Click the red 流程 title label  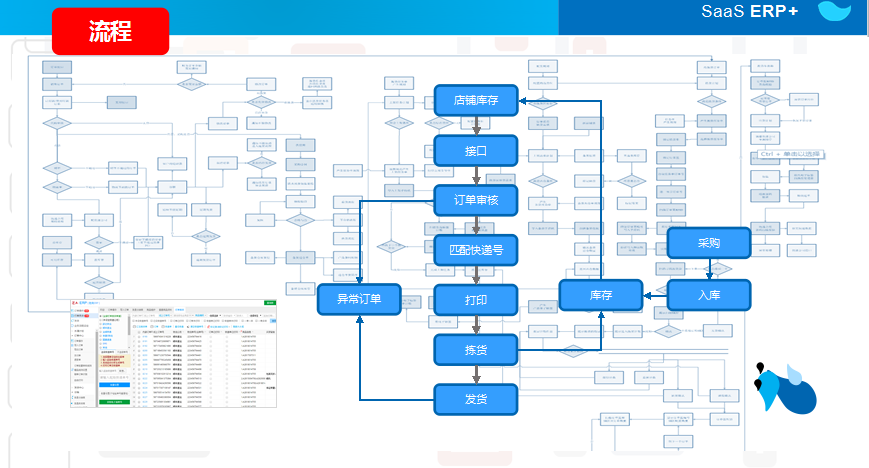coord(110,31)
